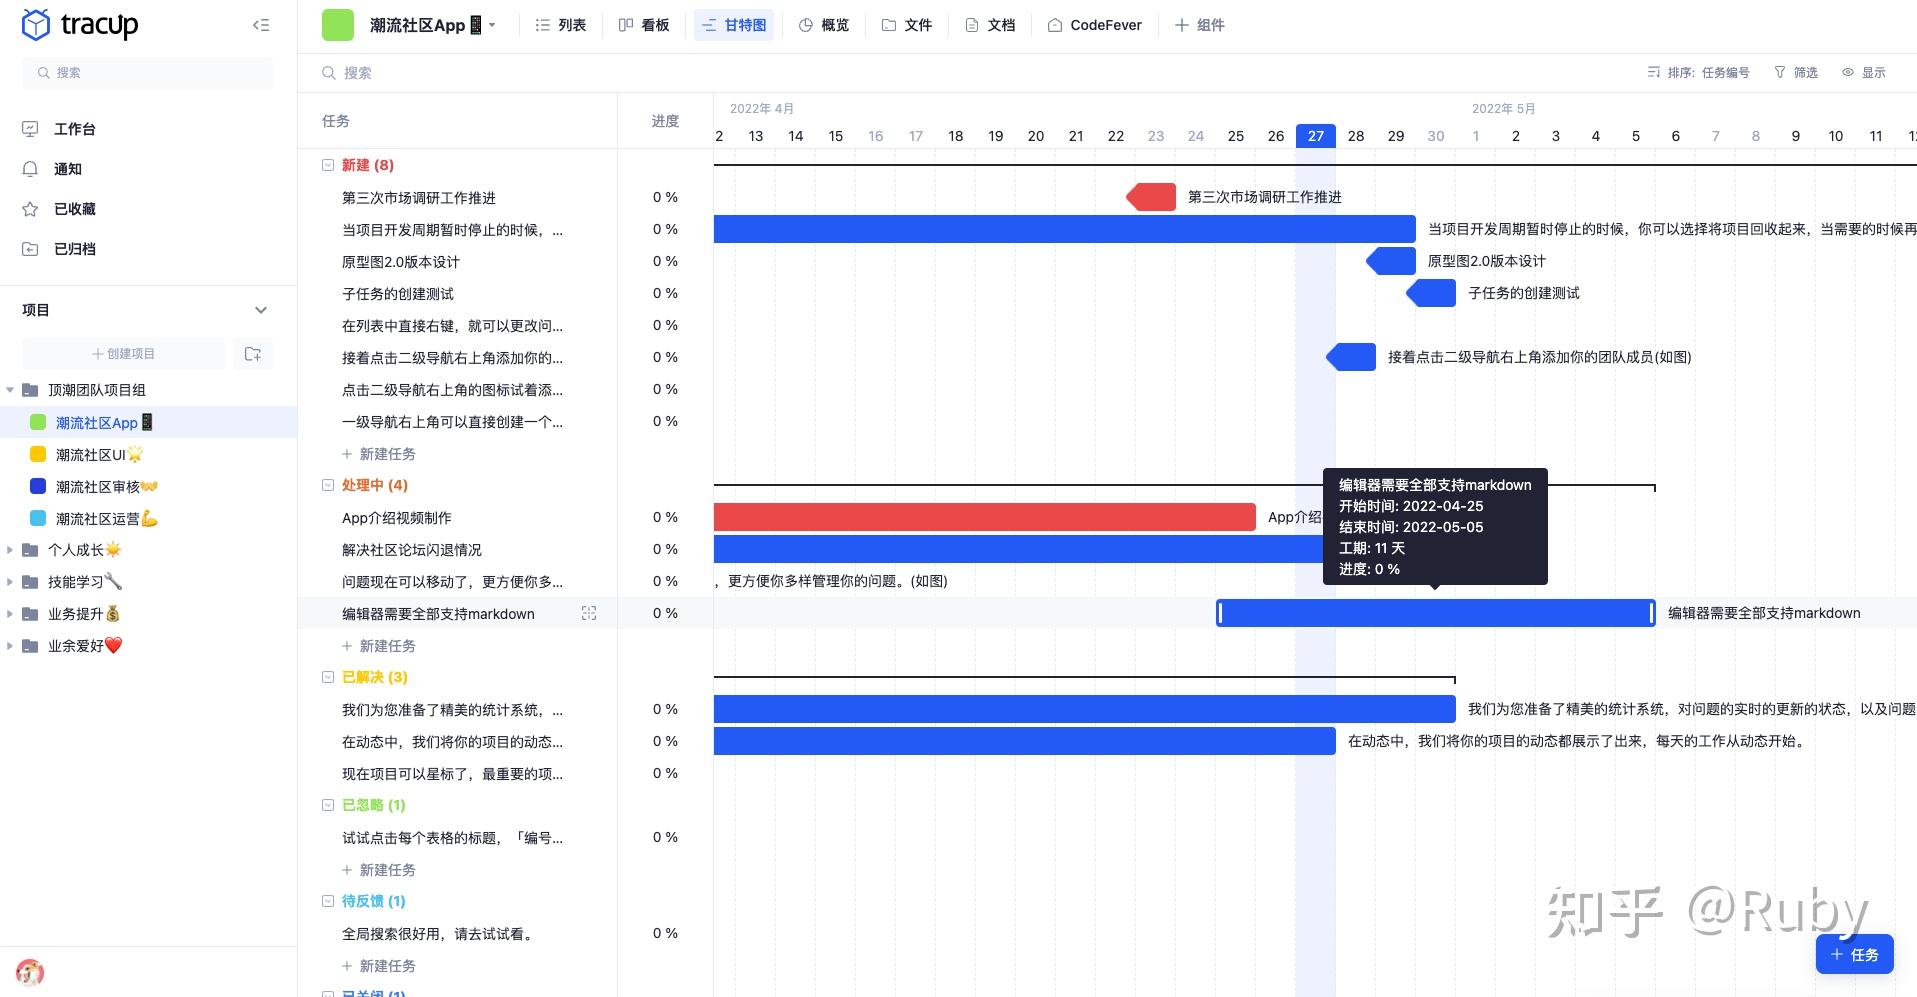The width and height of the screenshot is (1917, 997).
Task: Click 创建项目 button
Action: tap(124, 354)
